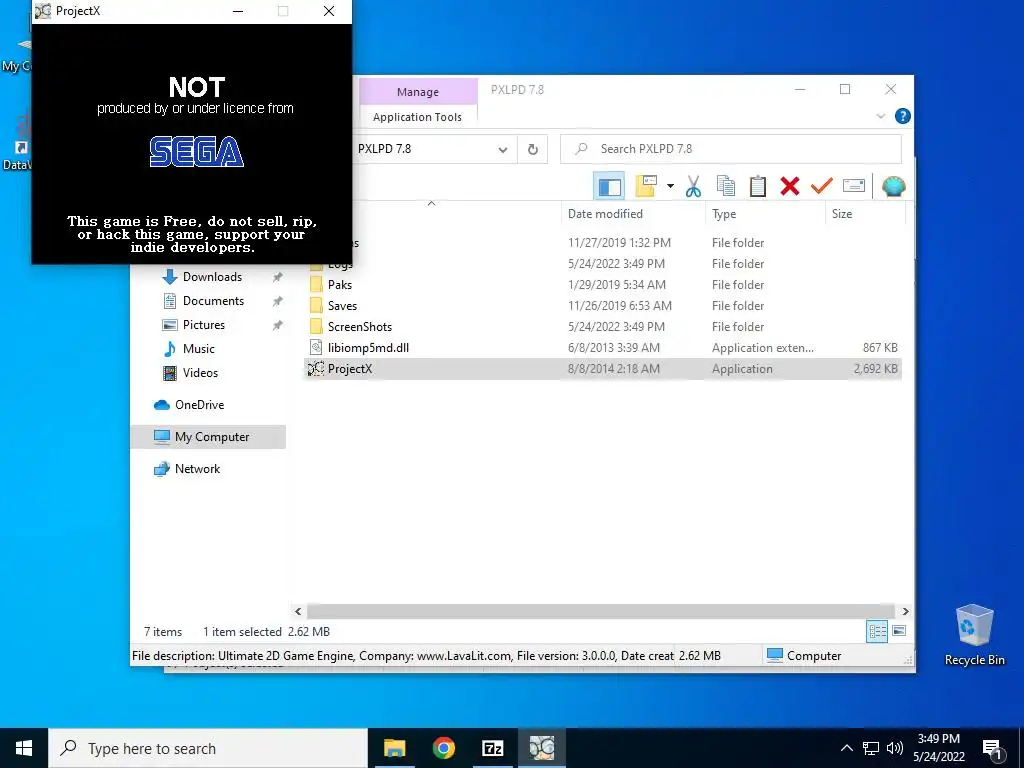Toggle the preview pane layout icon

pyautogui.click(x=609, y=187)
